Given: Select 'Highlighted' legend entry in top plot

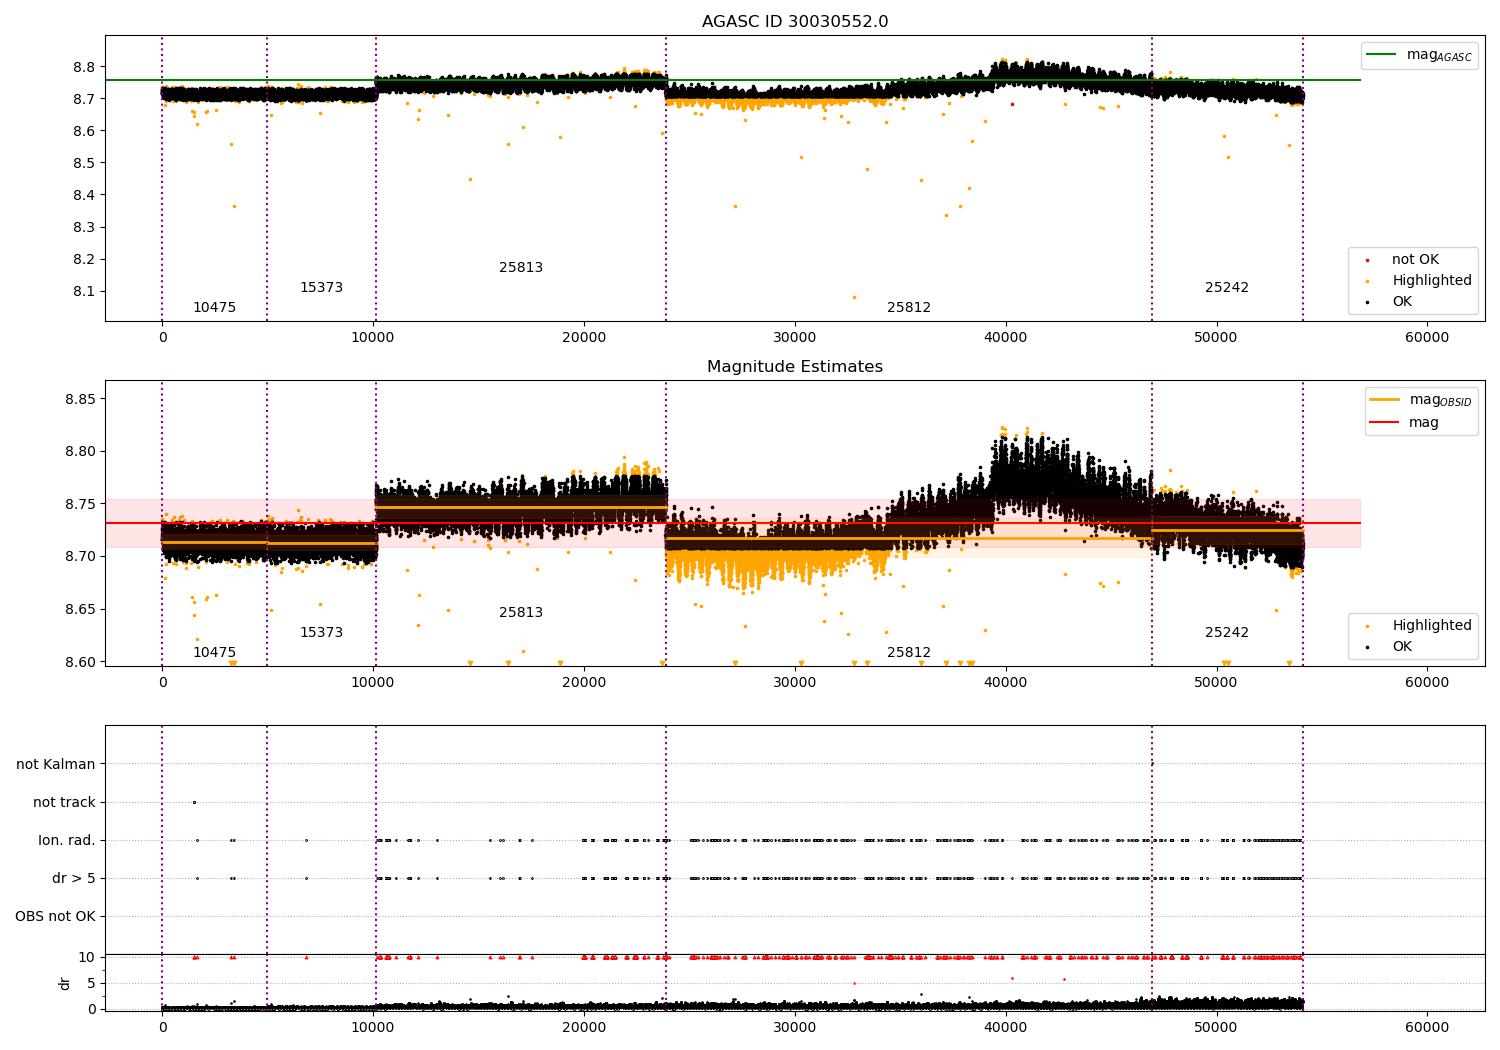Looking at the screenshot, I should [x=1420, y=280].
